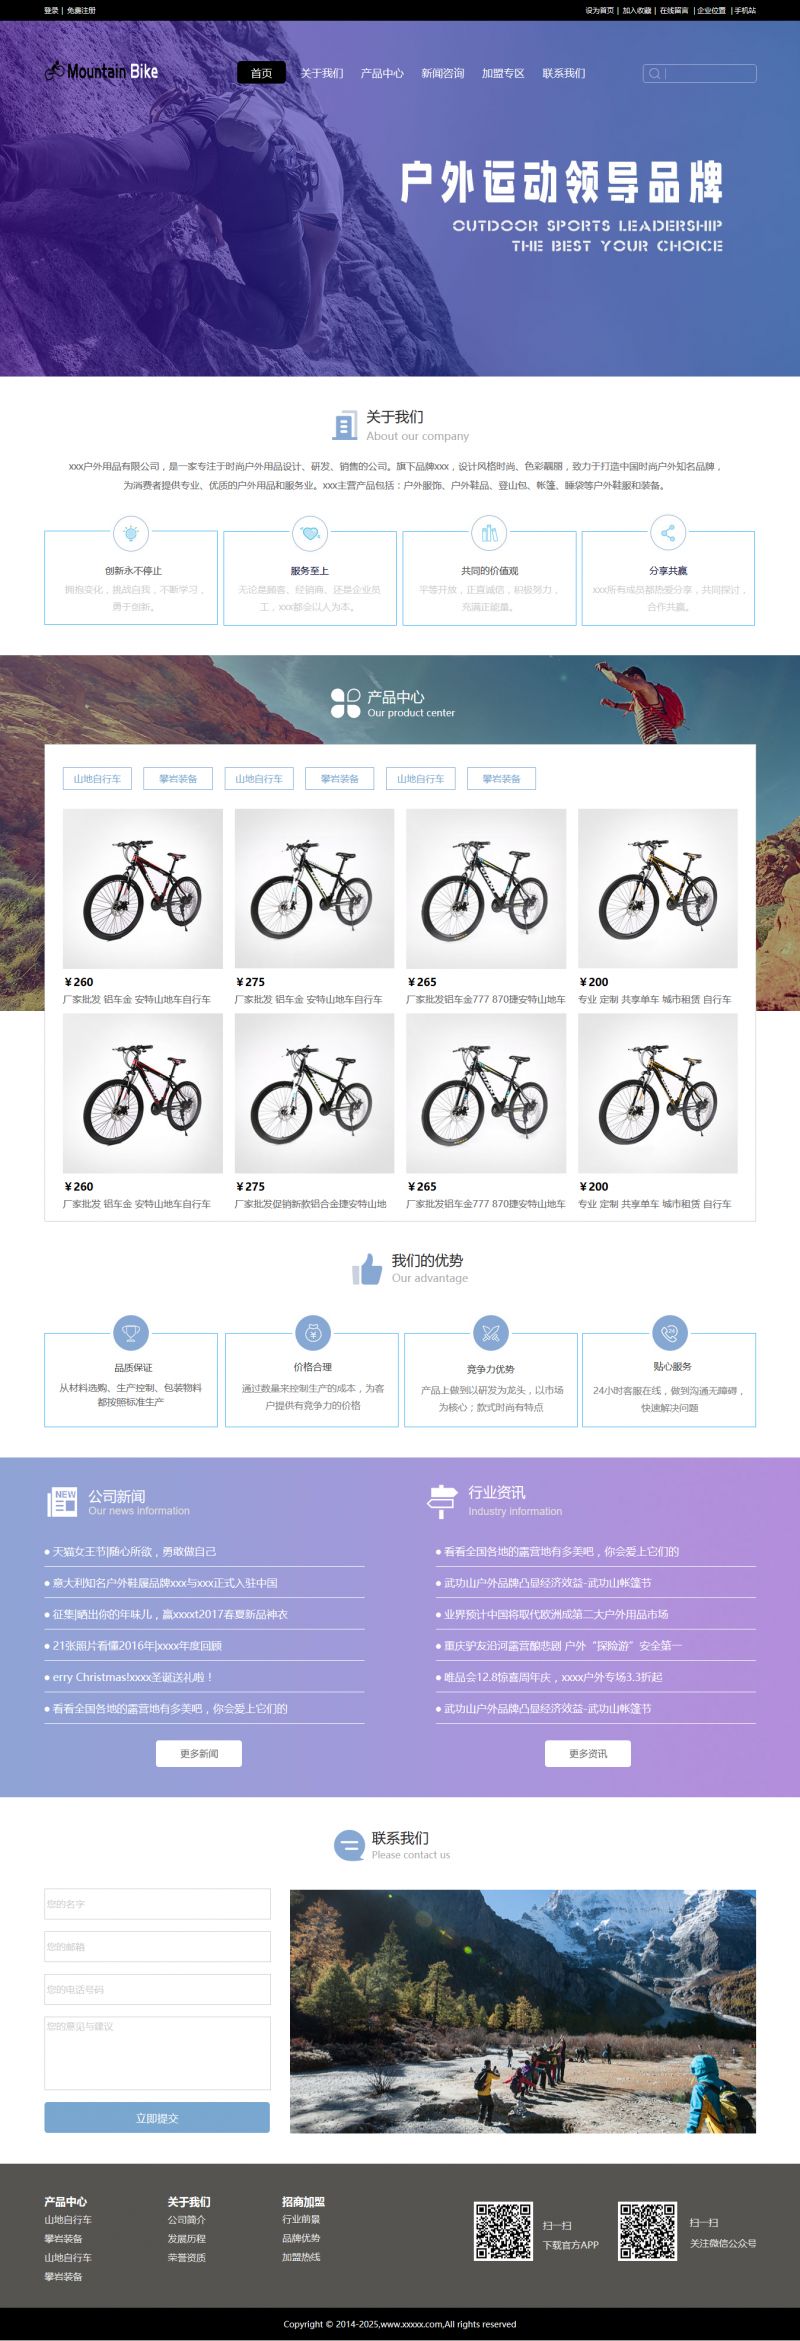Image resolution: width=800 pixels, height=2341 pixels.
Task: Click the 更多资讯 button
Action: (588, 1753)
